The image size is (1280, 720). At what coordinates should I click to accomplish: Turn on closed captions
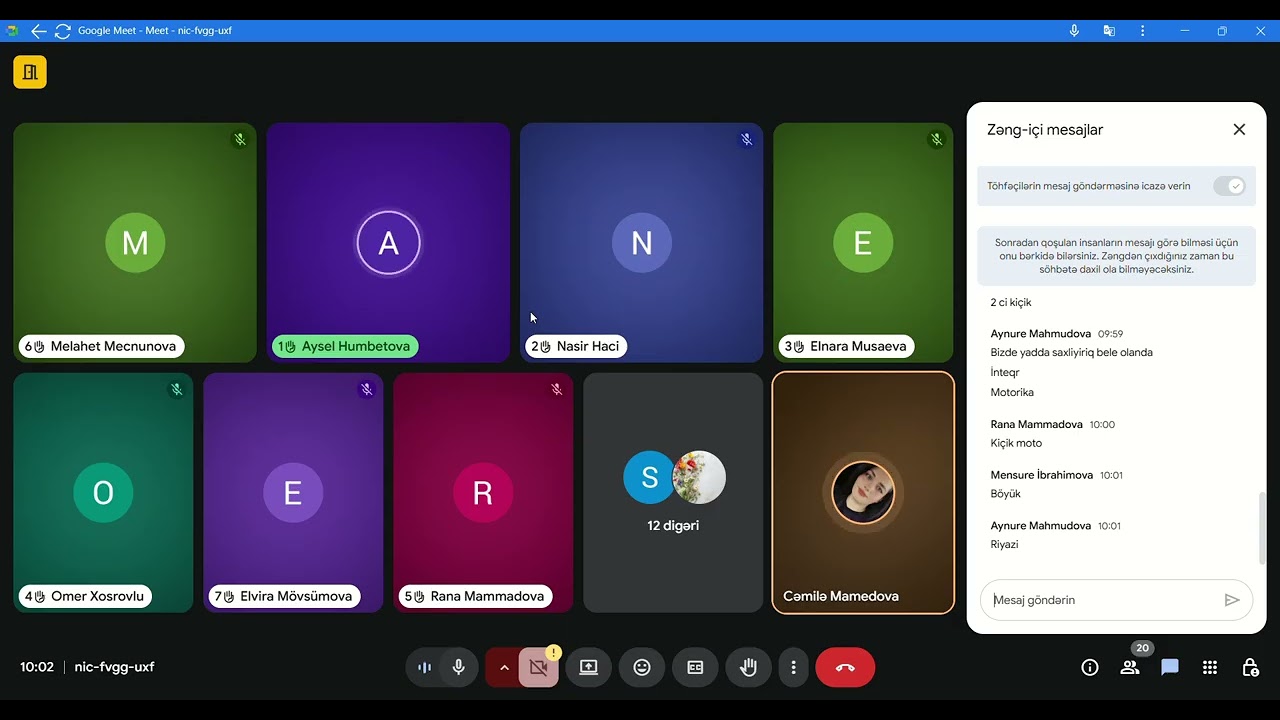pos(695,667)
